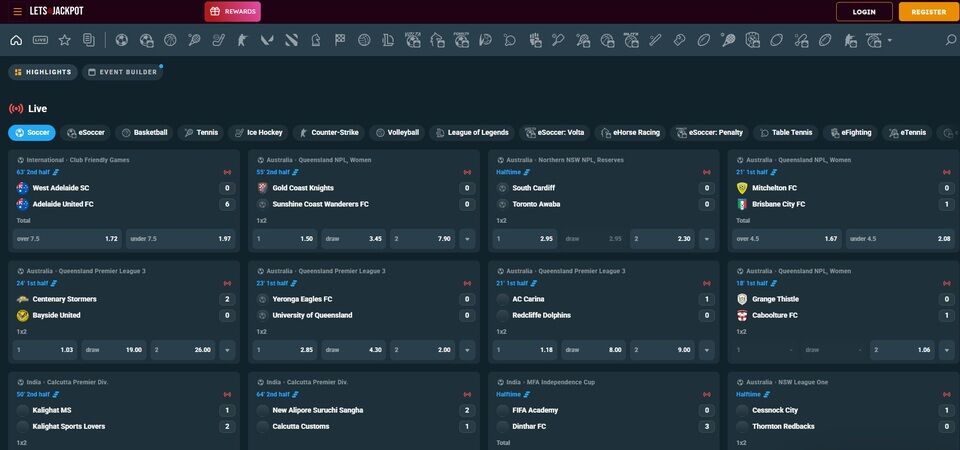Switch to the Volleyball live tab
This screenshot has height=450, width=960.
click(397, 132)
